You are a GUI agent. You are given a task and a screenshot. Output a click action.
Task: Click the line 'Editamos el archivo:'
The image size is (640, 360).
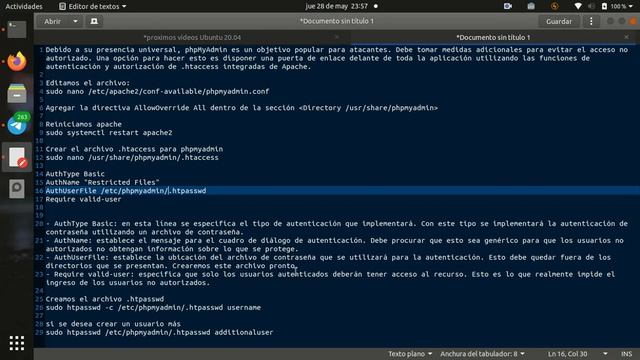pos(88,83)
